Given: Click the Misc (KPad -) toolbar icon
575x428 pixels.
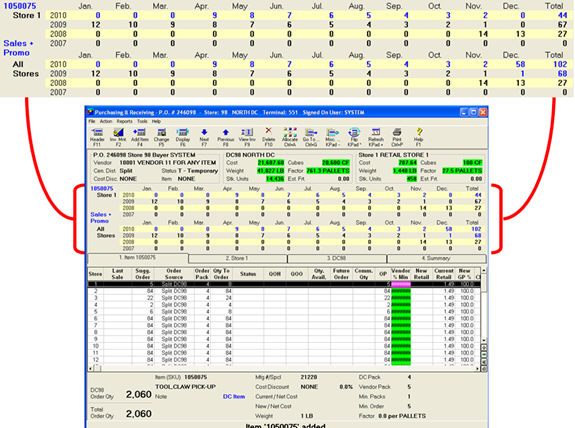Looking at the screenshot, I should click(332, 137).
